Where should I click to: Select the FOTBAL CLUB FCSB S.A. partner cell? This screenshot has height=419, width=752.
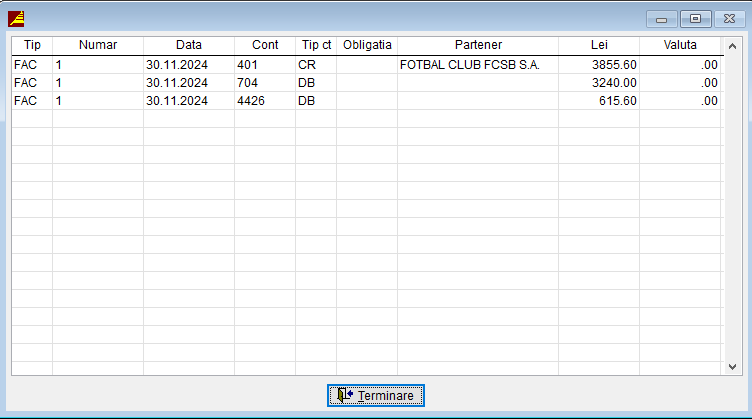pos(469,65)
